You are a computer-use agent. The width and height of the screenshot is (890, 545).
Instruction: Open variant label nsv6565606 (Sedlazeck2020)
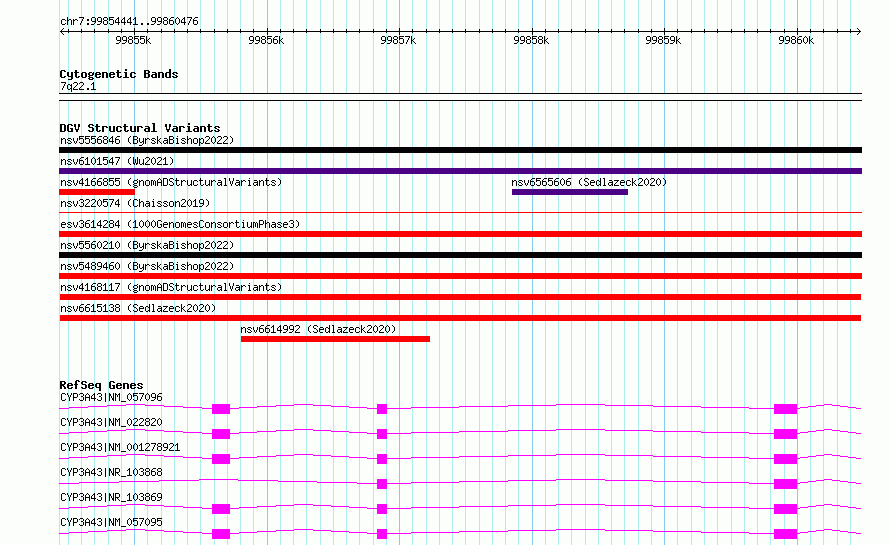click(589, 182)
